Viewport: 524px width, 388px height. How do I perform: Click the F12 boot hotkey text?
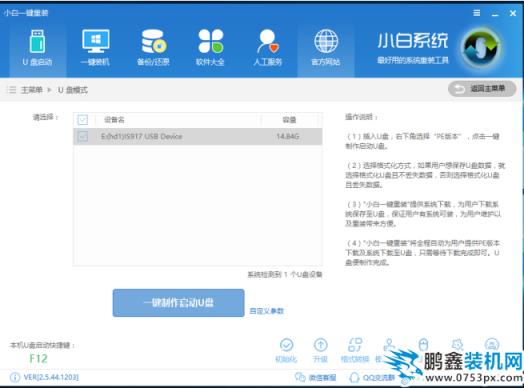pos(38,359)
